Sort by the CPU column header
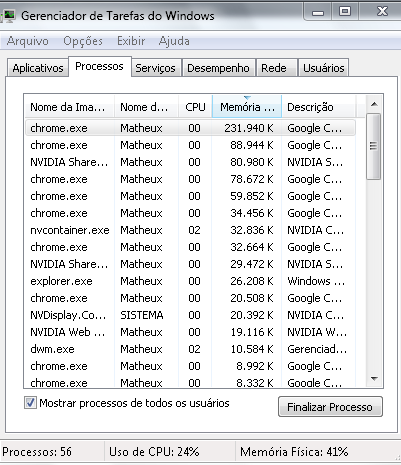Screen dimensions: 401x465 point(195,107)
